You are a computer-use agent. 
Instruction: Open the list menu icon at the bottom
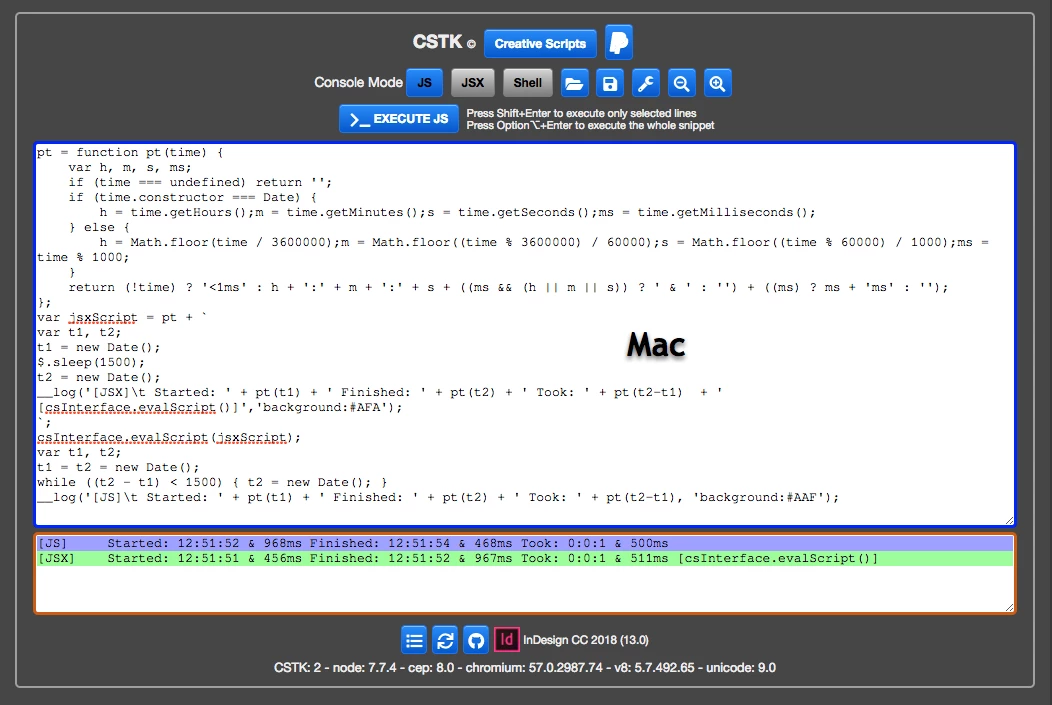[x=414, y=640]
